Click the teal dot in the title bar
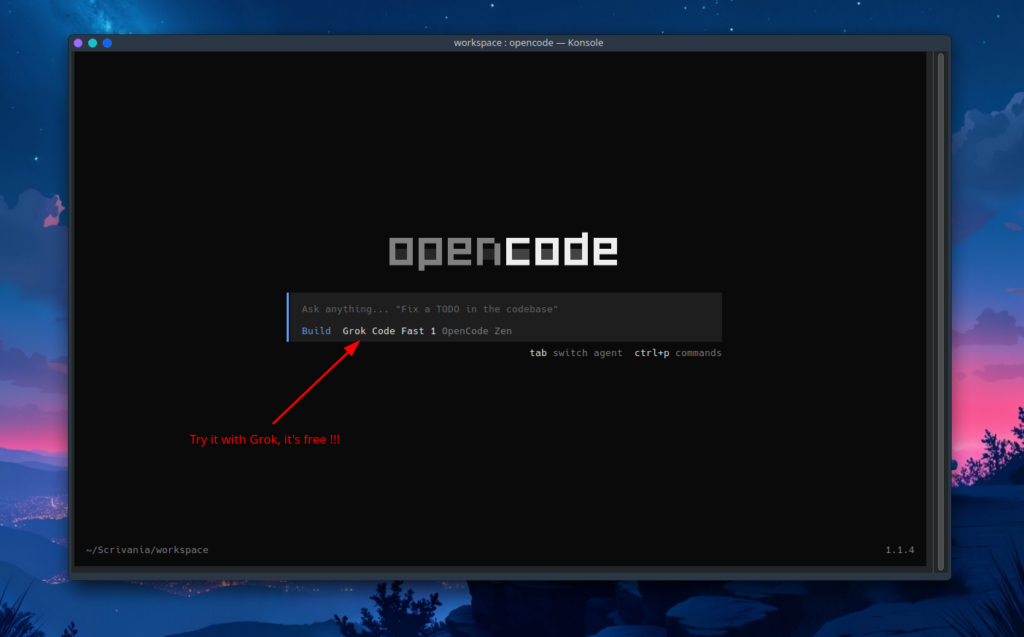The image size is (1024, 637). (93, 43)
